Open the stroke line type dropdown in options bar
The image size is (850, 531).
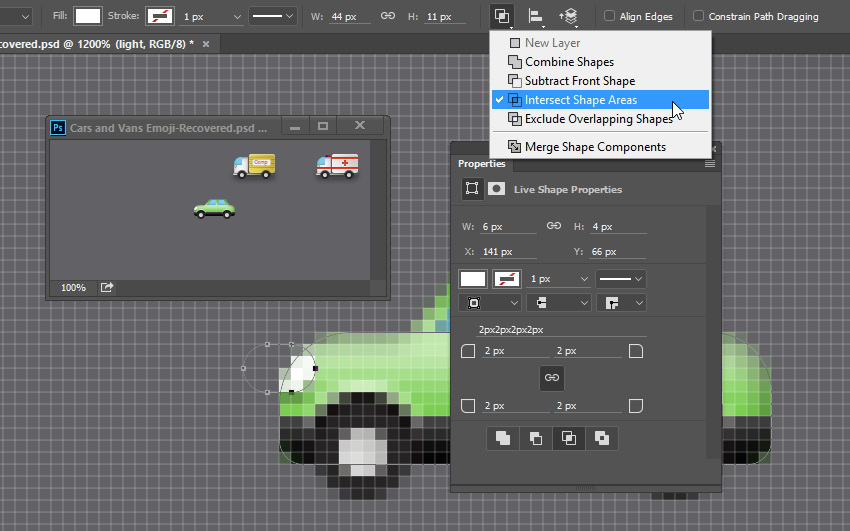[273, 16]
